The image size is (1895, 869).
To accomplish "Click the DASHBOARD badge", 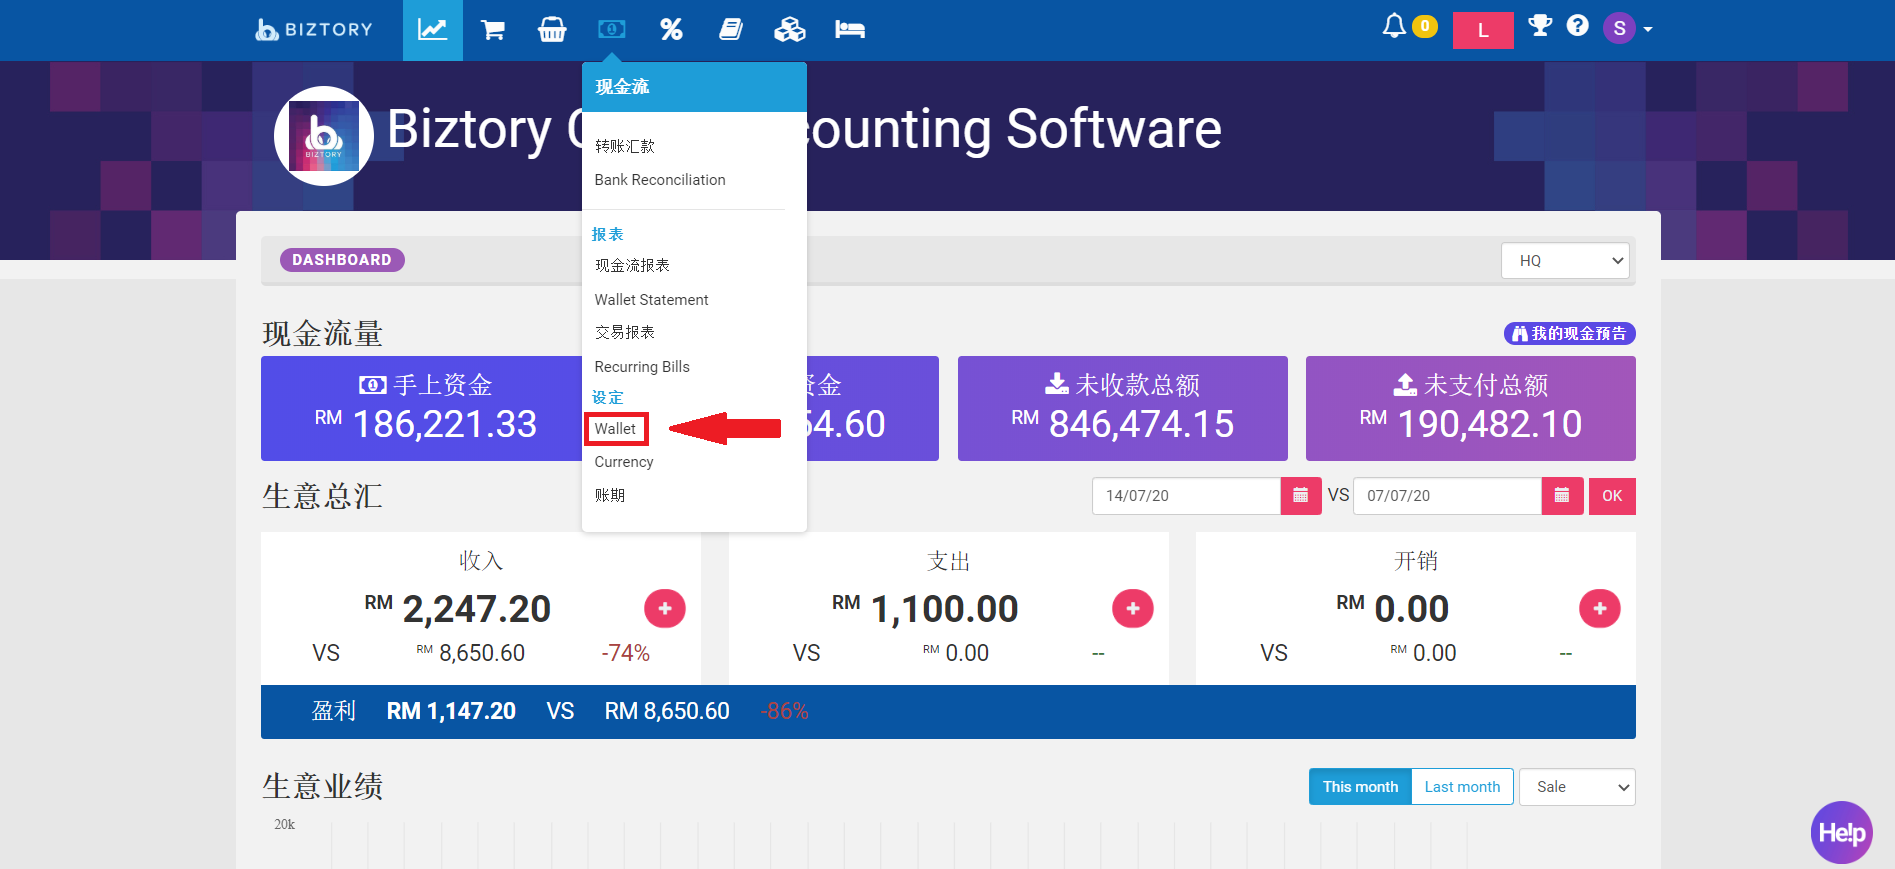I will coord(342,260).
